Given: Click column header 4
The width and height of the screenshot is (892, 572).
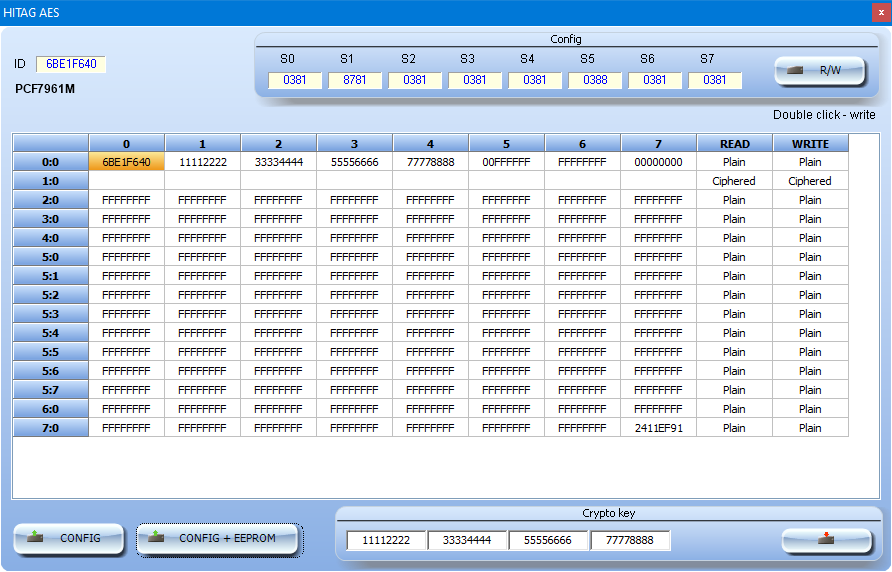Looking at the screenshot, I should (431, 144).
